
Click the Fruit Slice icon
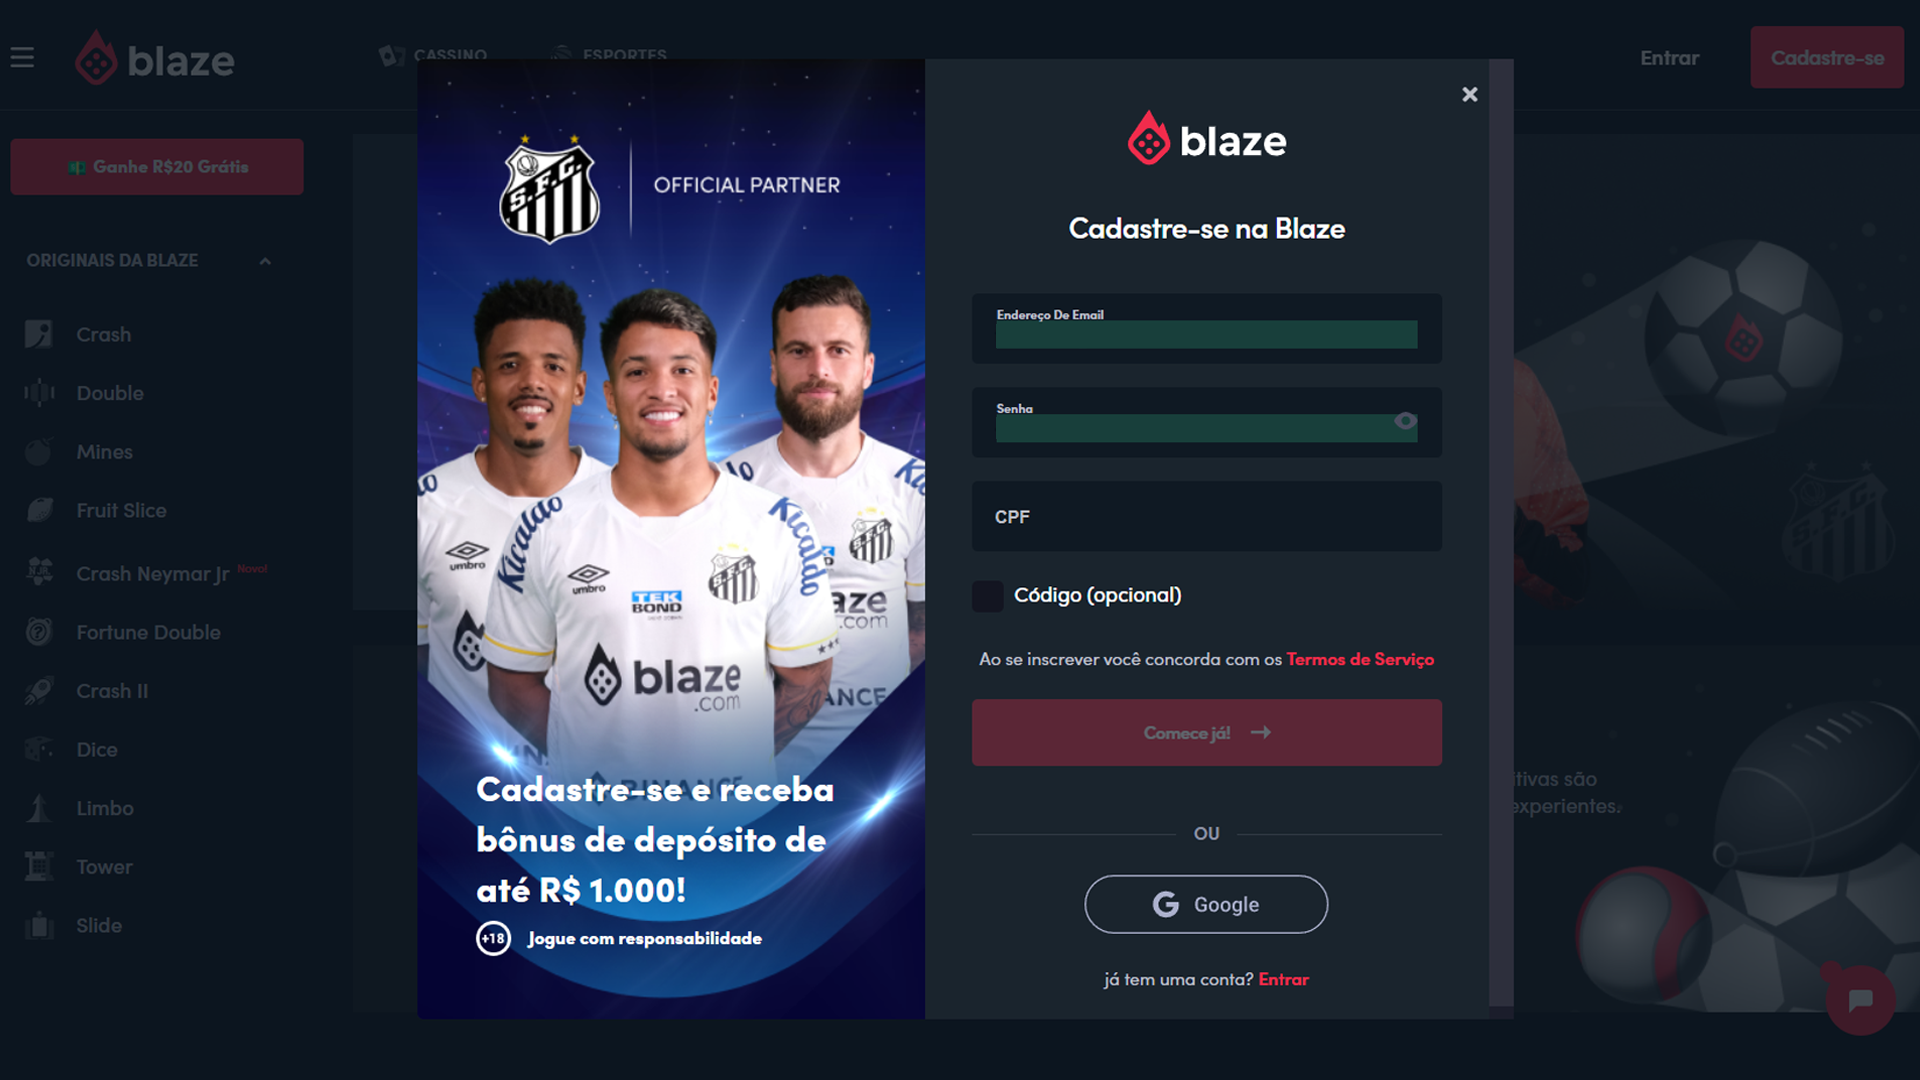pos(39,510)
